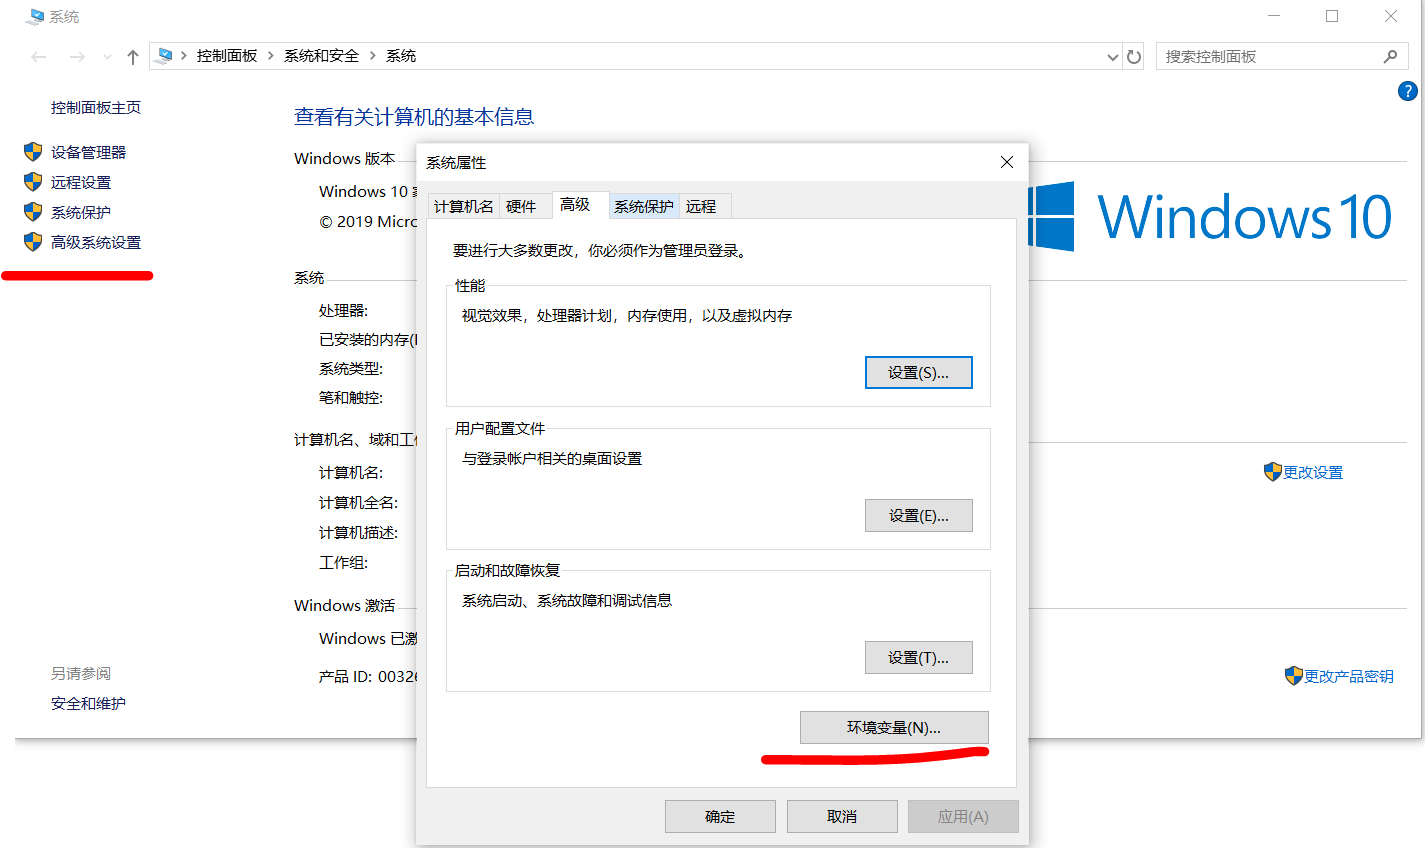Click the computer icon in address bar

coord(166,56)
